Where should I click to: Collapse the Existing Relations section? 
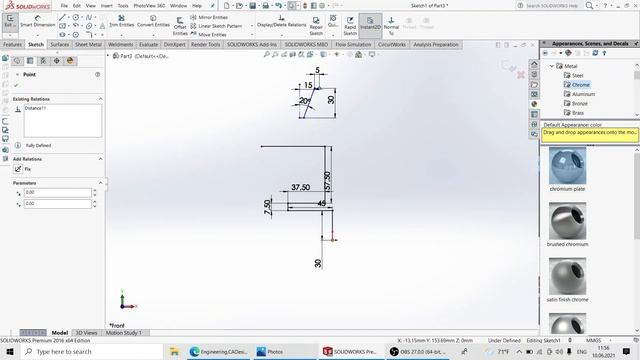(x=100, y=99)
